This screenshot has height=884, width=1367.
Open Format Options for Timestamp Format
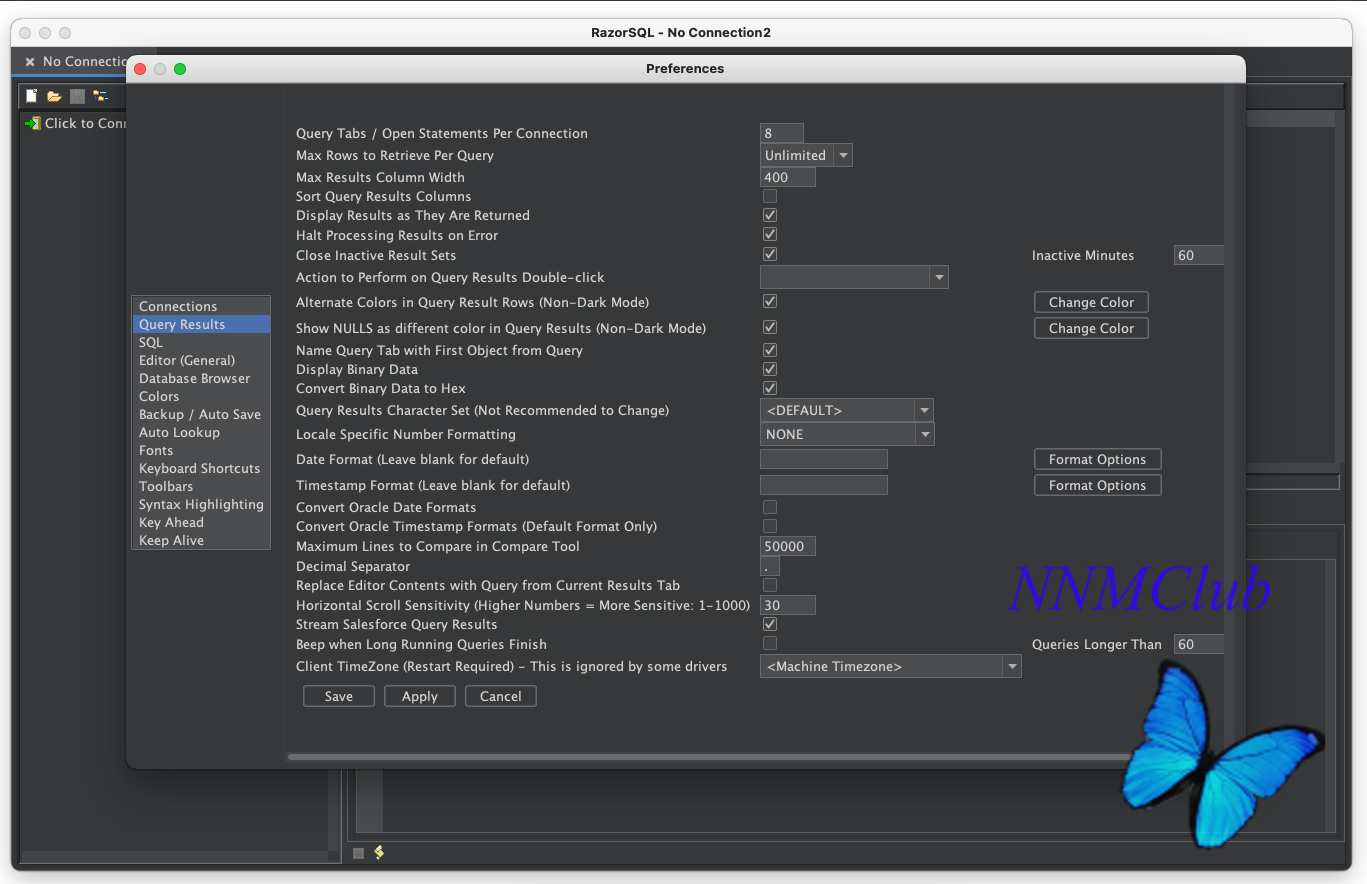coord(1097,485)
